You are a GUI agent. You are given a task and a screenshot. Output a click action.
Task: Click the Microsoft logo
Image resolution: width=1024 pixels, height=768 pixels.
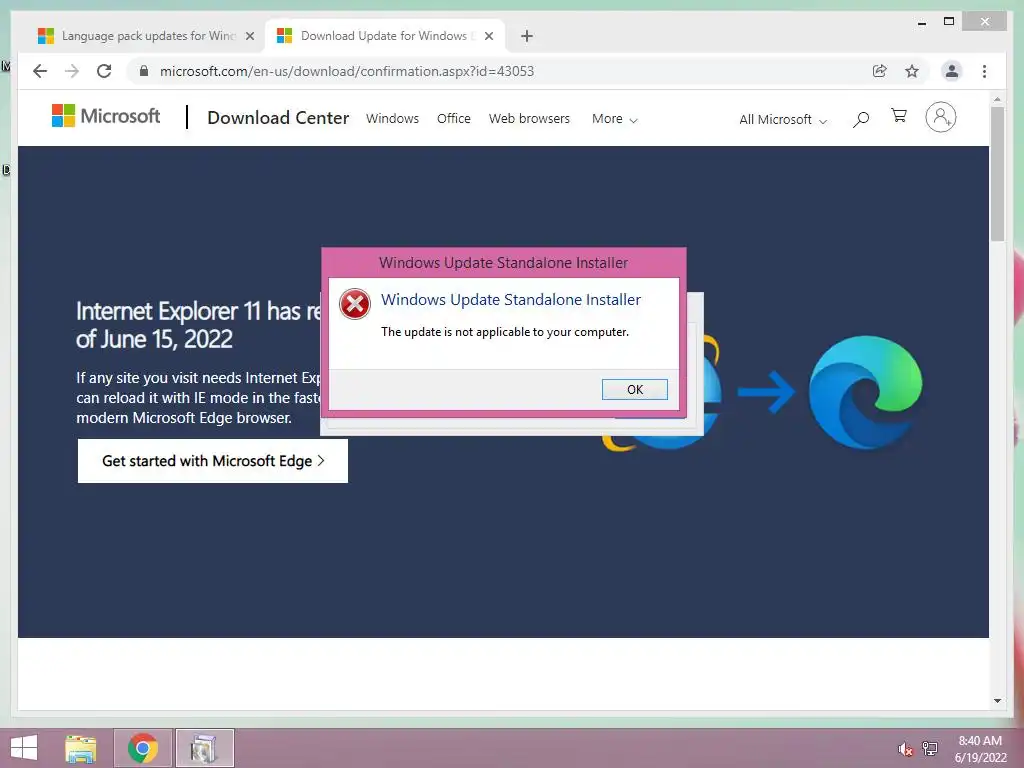point(106,116)
